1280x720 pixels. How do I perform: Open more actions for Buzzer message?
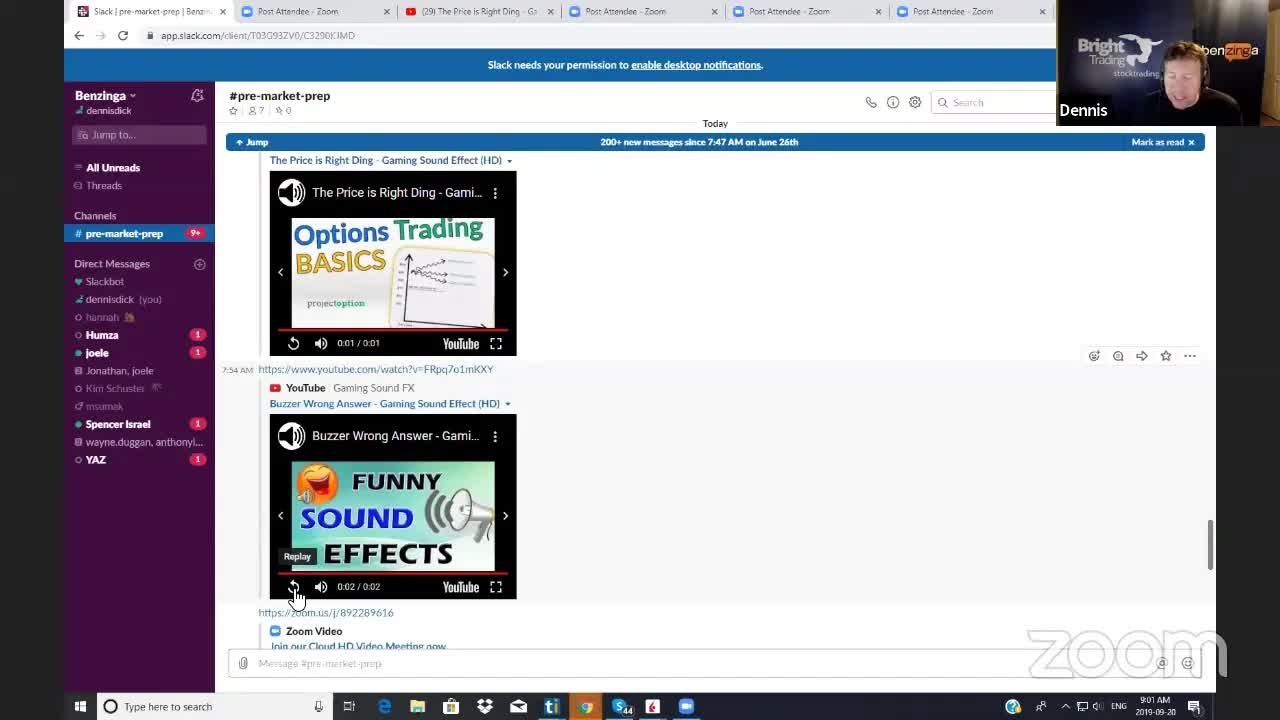click(1190, 356)
